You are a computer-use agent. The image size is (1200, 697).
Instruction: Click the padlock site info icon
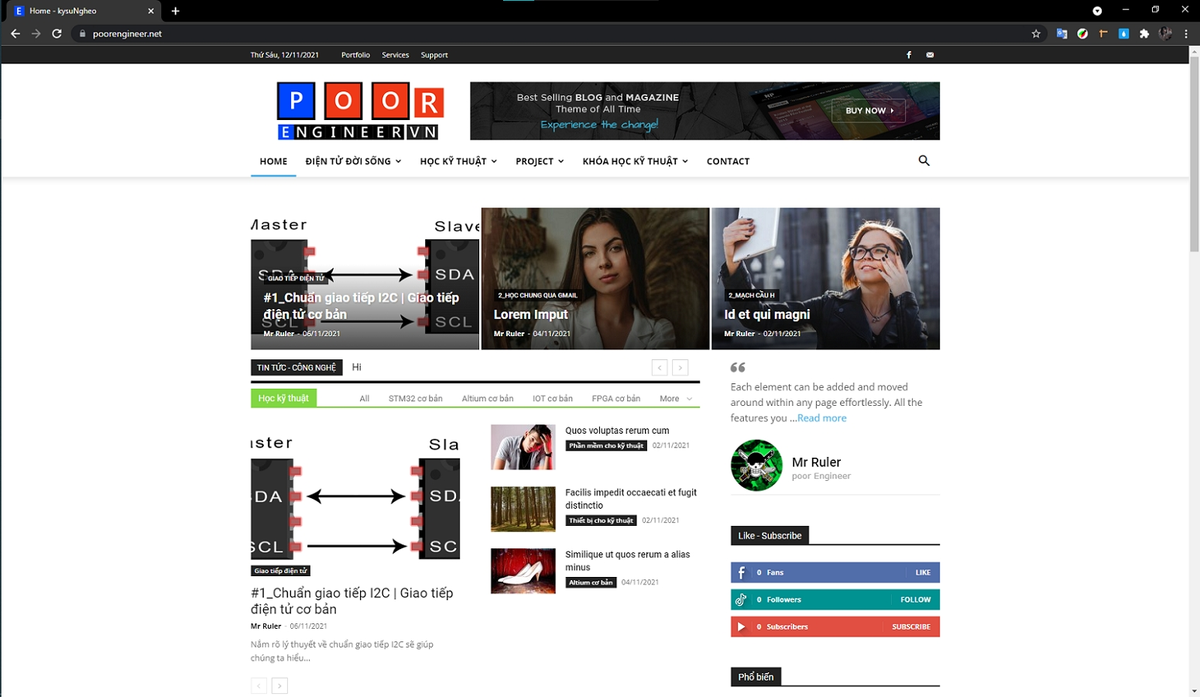point(83,33)
